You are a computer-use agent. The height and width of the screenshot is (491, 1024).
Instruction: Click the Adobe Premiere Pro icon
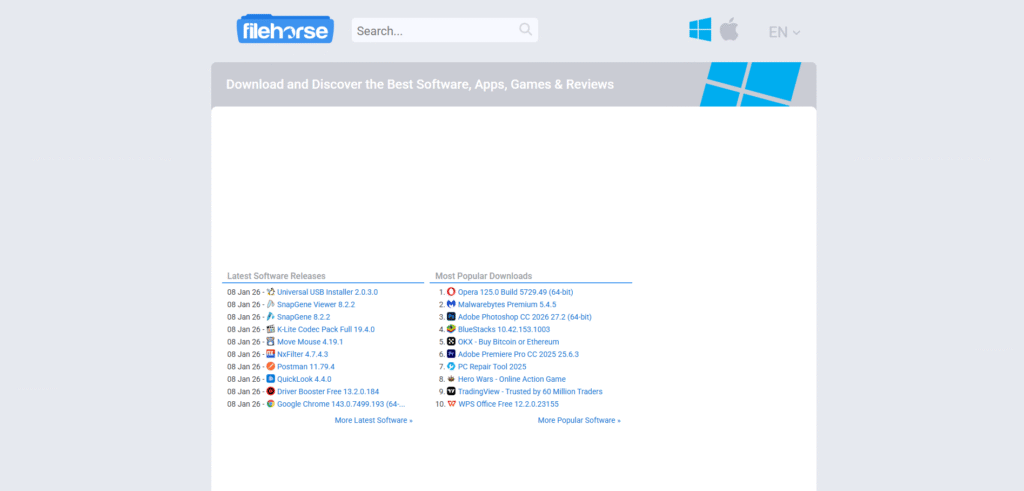point(451,354)
